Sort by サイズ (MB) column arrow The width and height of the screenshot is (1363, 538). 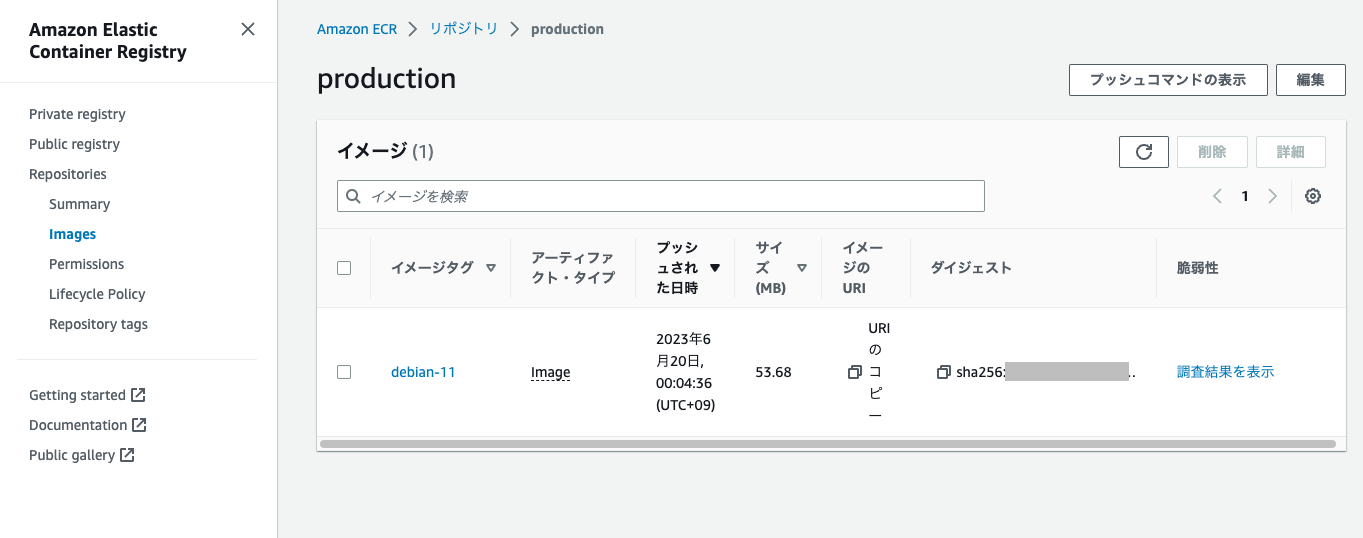(801, 268)
